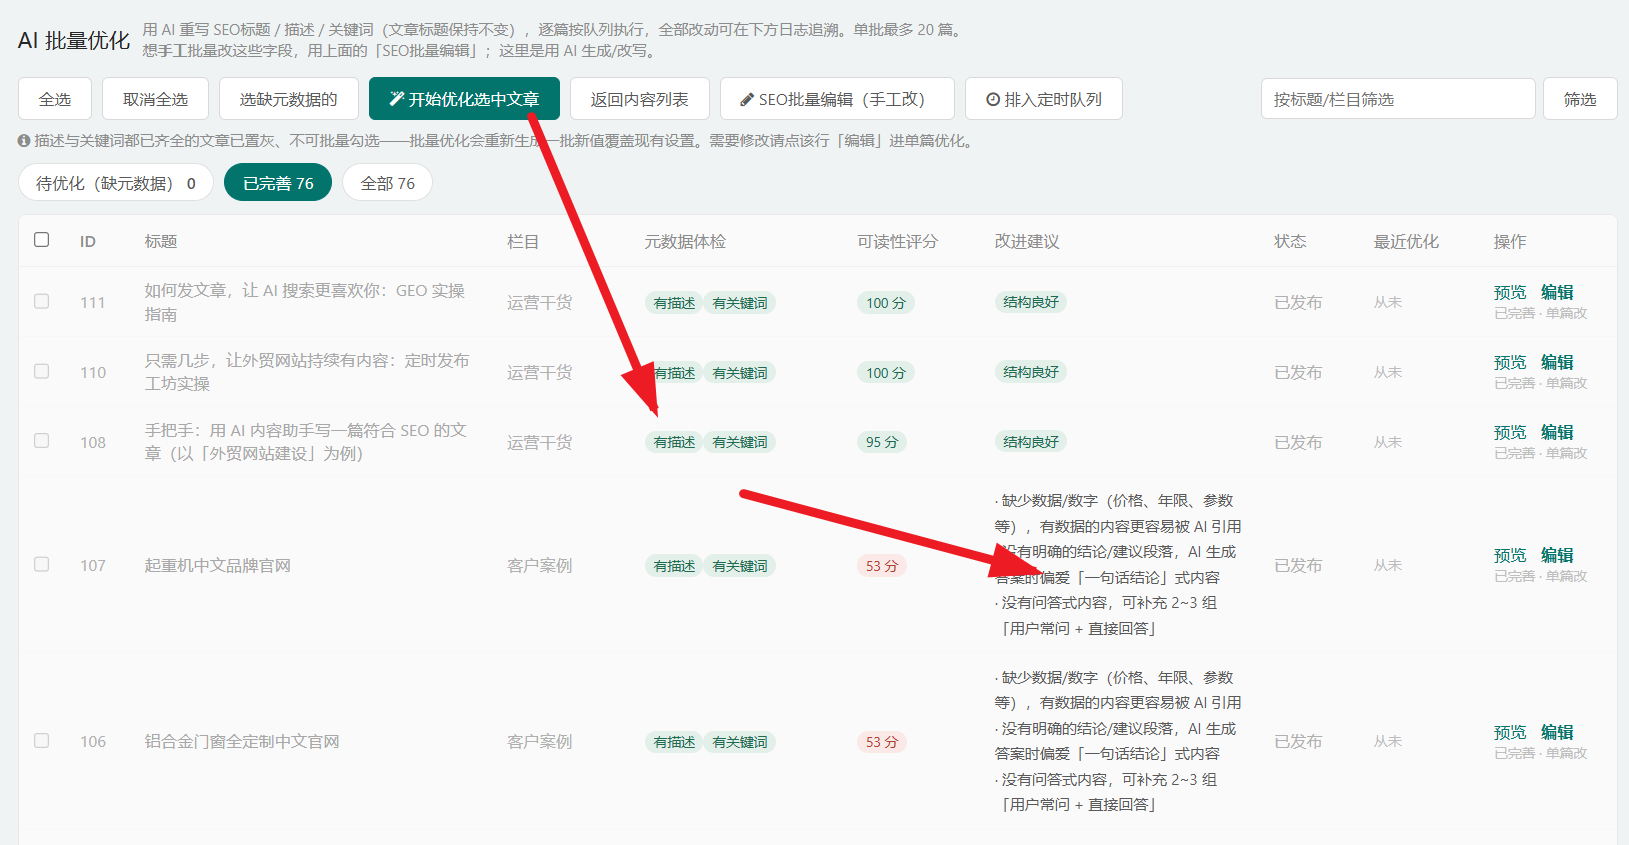The height and width of the screenshot is (845, 1629).
Task: Click the 53 分 score badge in row 107
Action: coord(882,566)
